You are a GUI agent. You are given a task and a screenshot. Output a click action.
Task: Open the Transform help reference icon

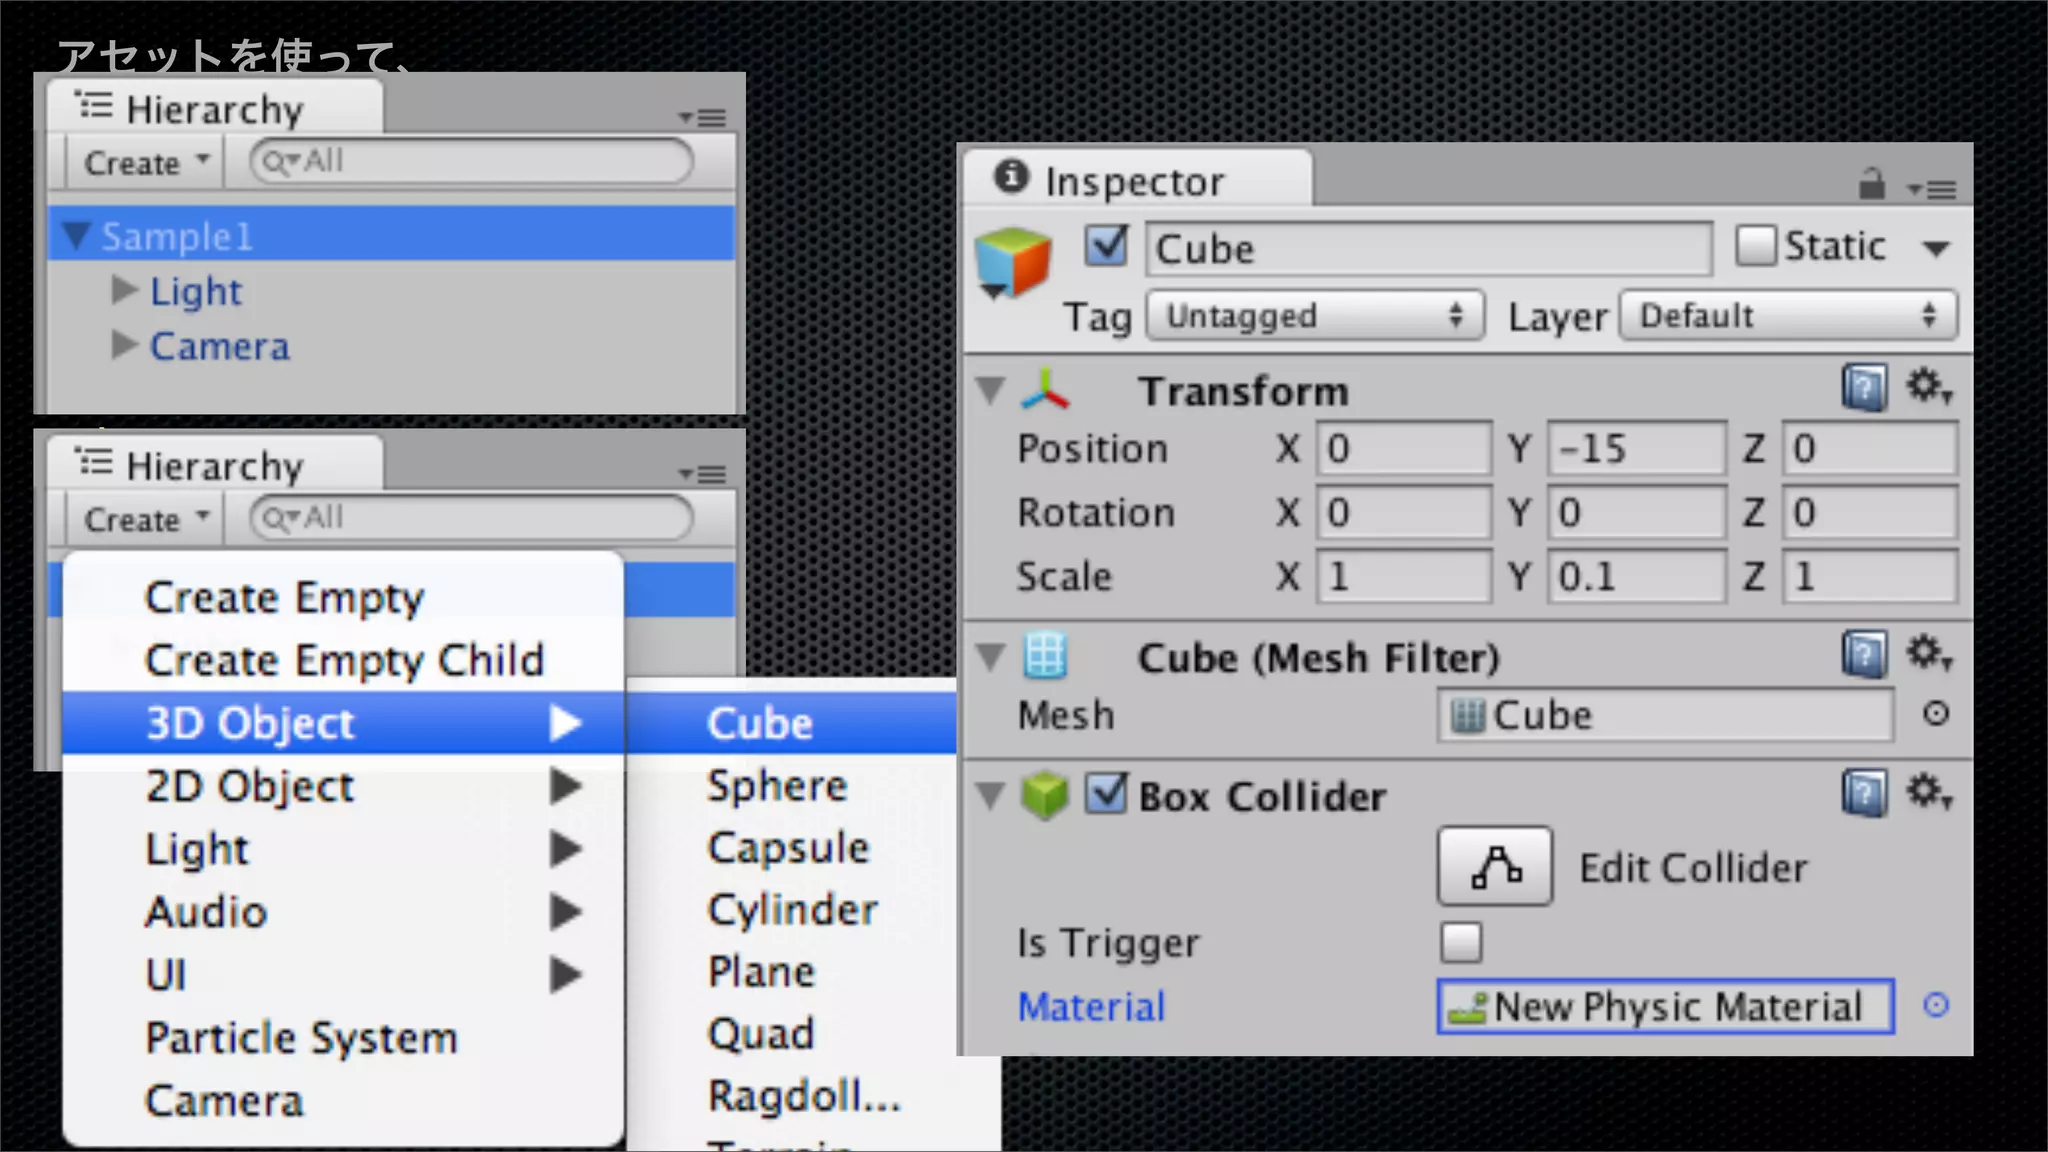[1864, 388]
